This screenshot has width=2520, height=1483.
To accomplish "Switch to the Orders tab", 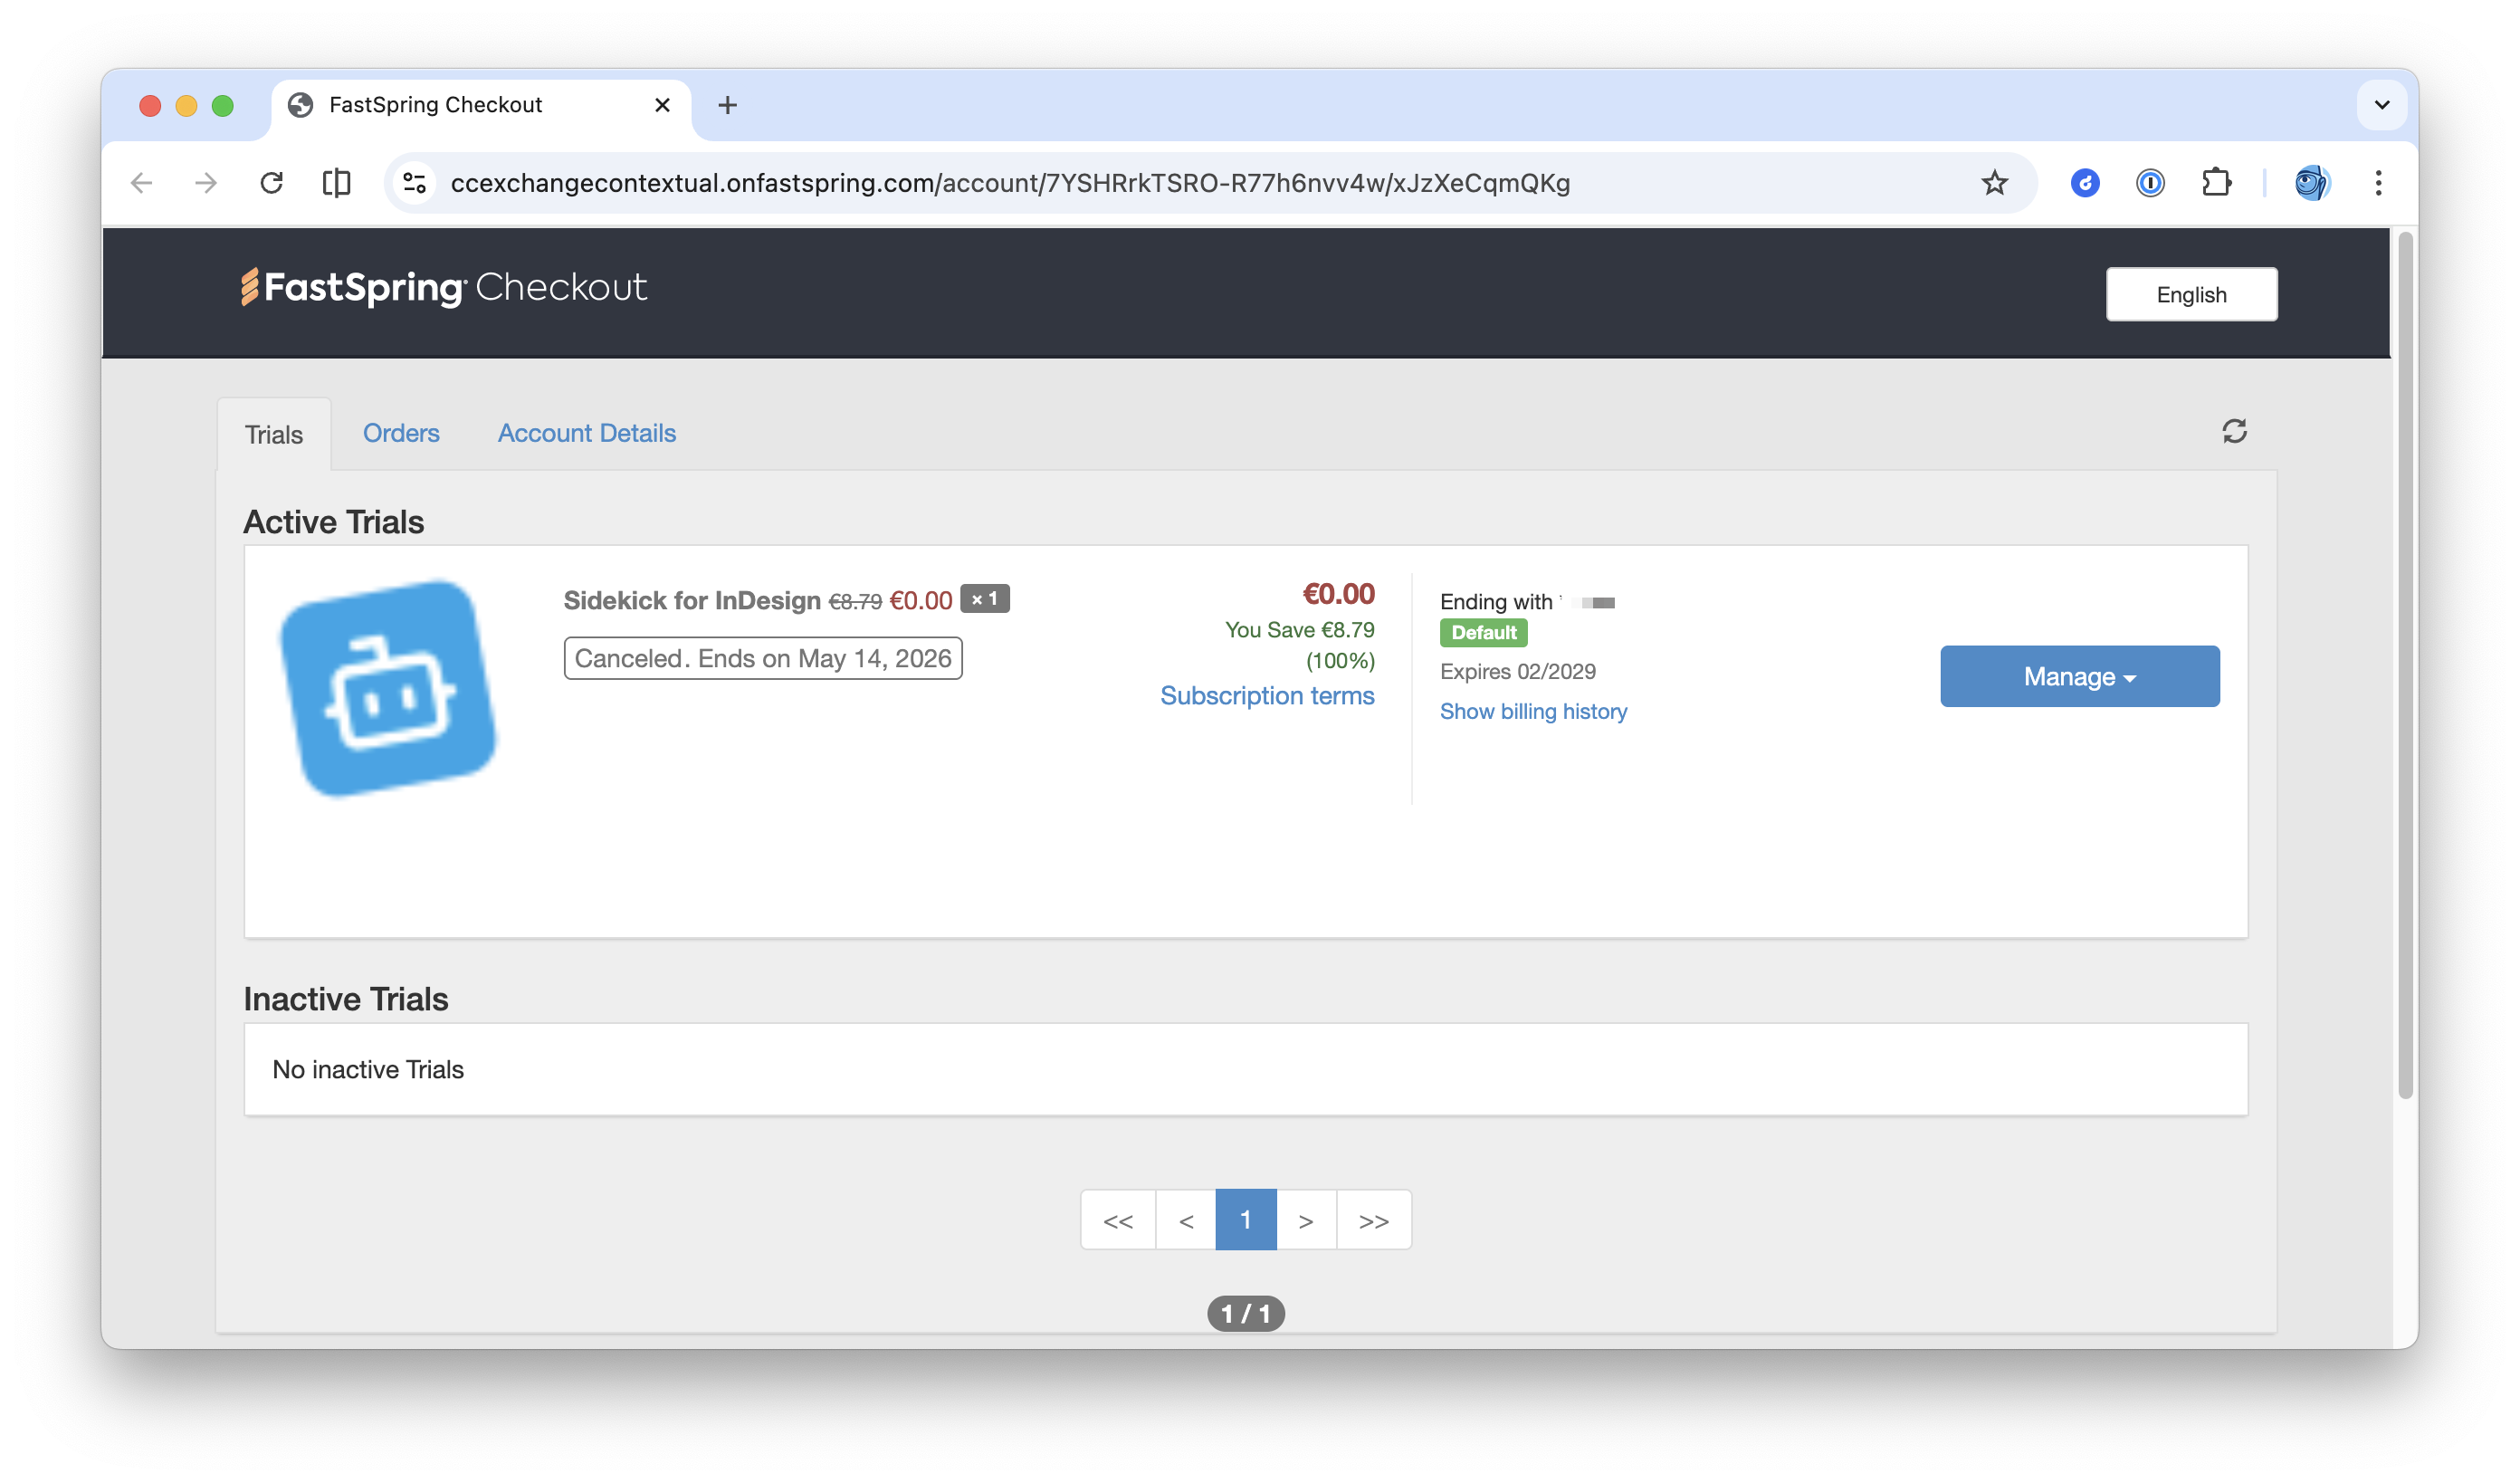I will (401, 433).
